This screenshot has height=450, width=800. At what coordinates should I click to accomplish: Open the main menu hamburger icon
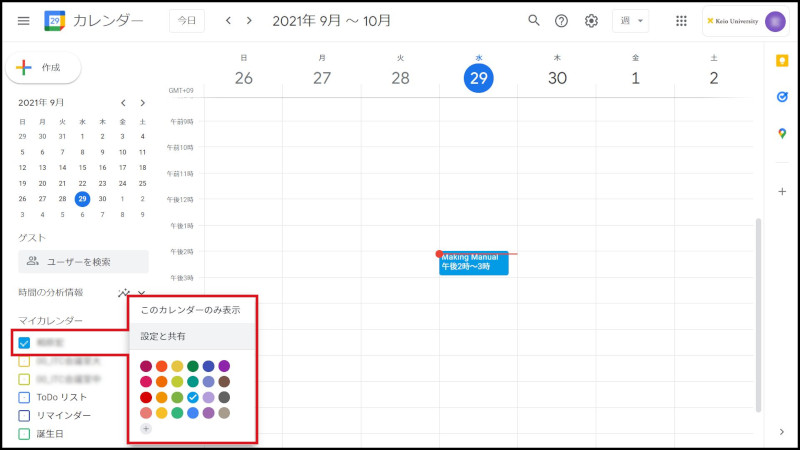(x=23, y=20)
